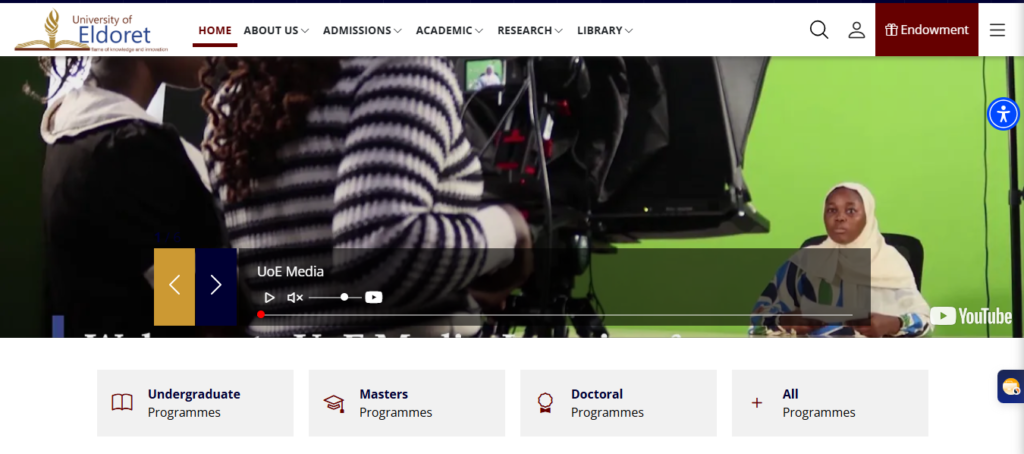Open YouTube icon in media controls
Image resolution: width=1024 pixels, height=454 pixels.
pyautogui.click(x=374, y=297)
